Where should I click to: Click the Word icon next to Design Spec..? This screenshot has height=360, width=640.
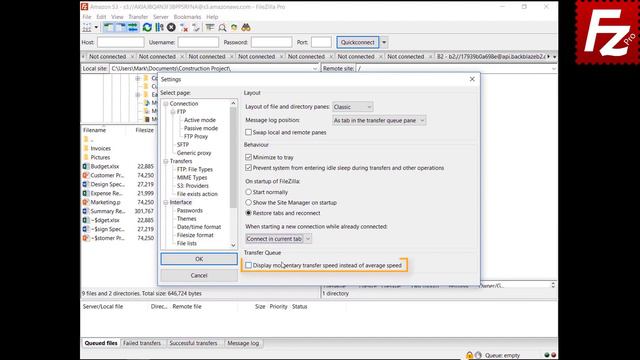[86, 184]
